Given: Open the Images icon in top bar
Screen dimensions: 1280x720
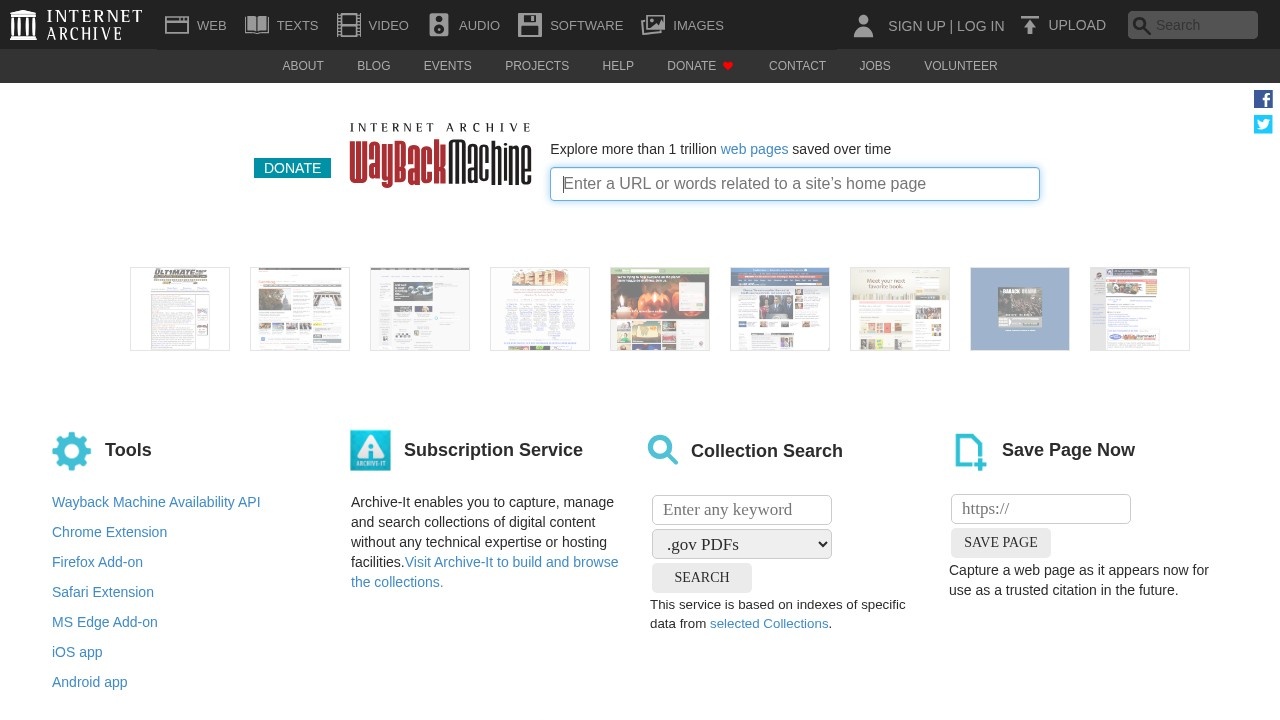Looking at the screenshot, I should pyautogui.click(x=653, y=25).
